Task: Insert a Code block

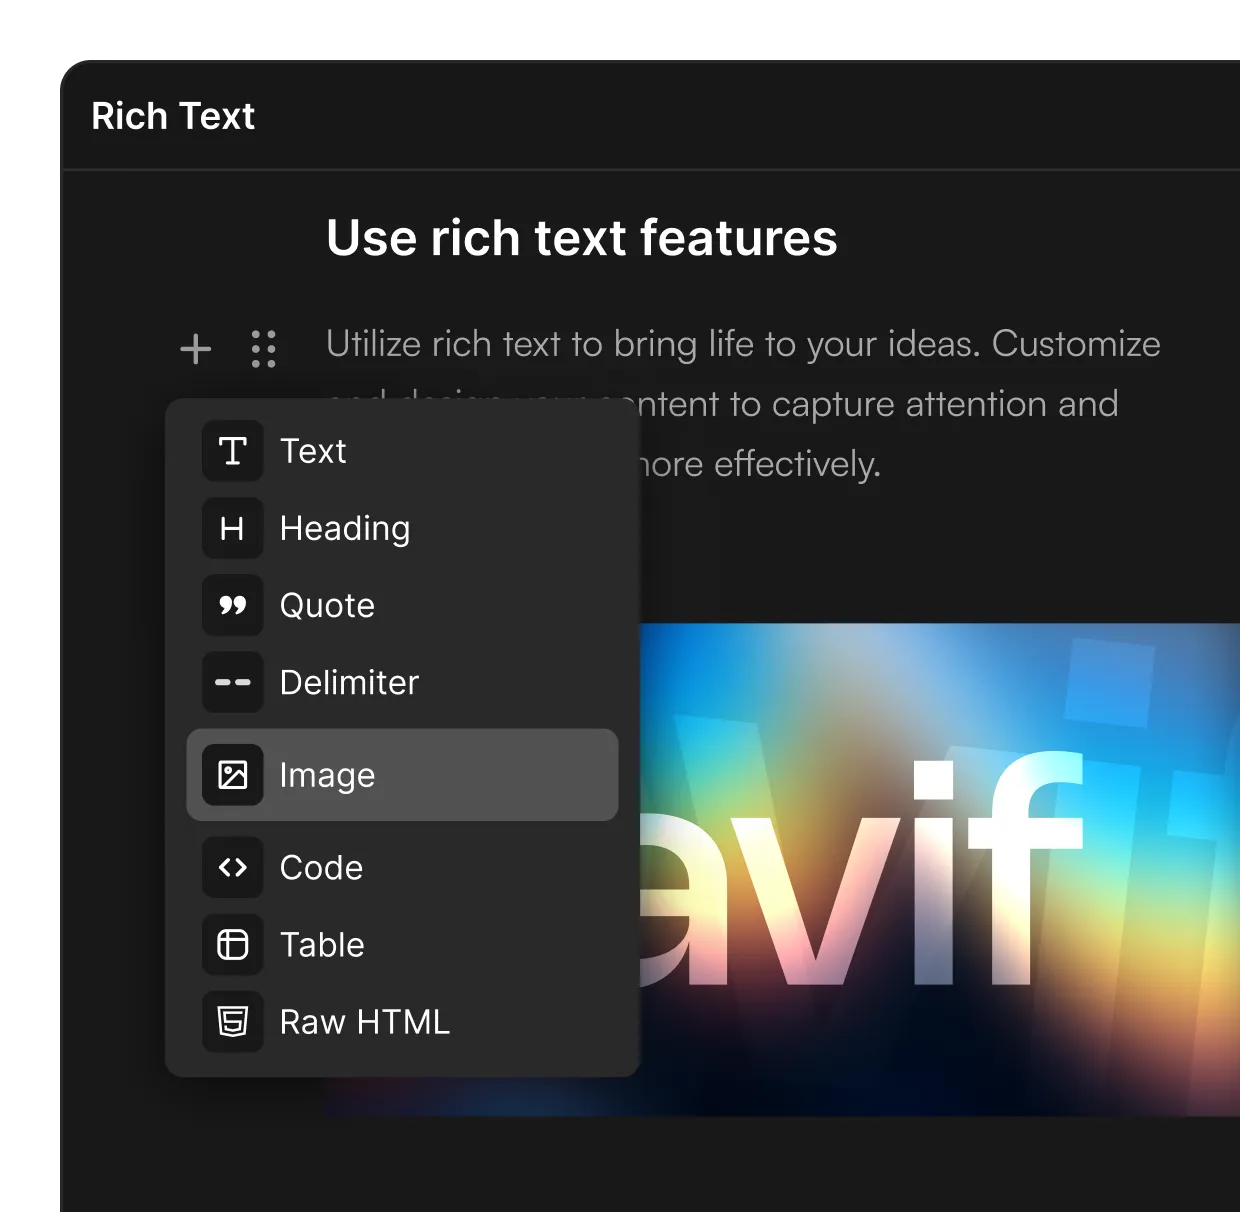Action: (x=402, y=867)
